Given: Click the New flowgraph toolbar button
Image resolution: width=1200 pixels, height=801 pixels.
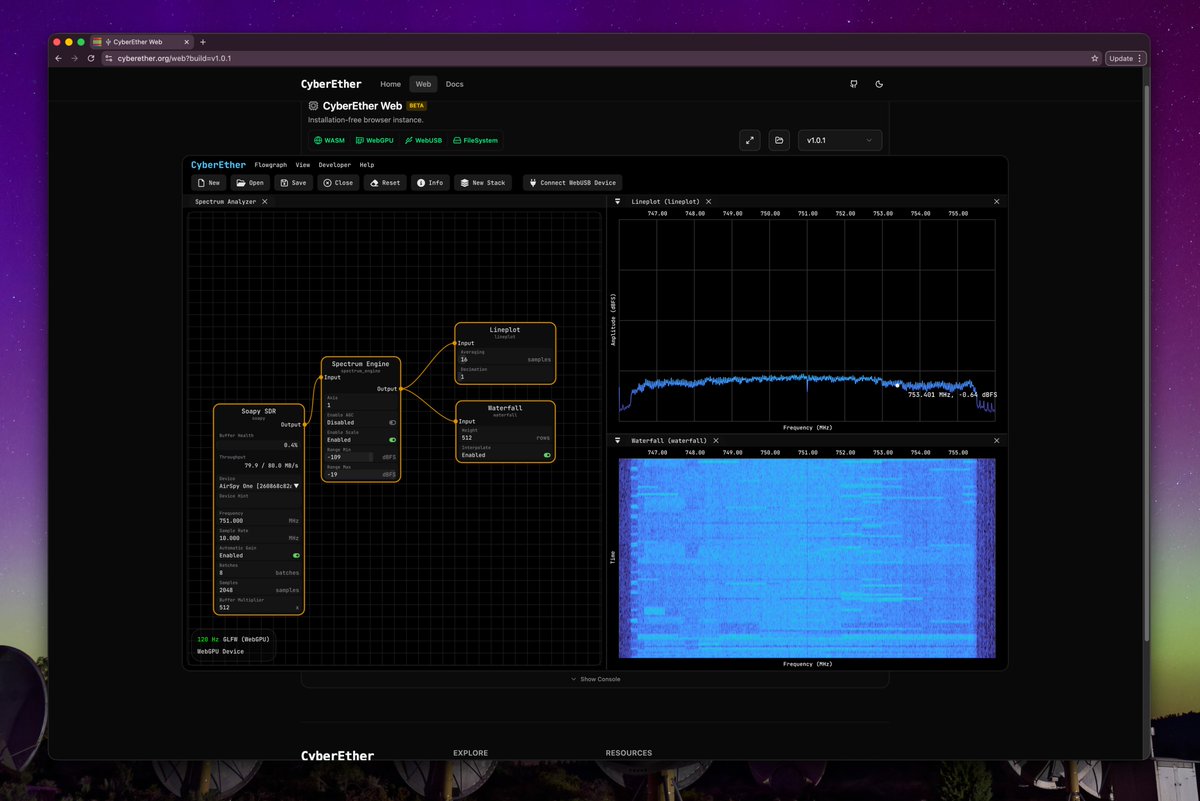Looking at the screenshot, I should (x=209, y=183).
